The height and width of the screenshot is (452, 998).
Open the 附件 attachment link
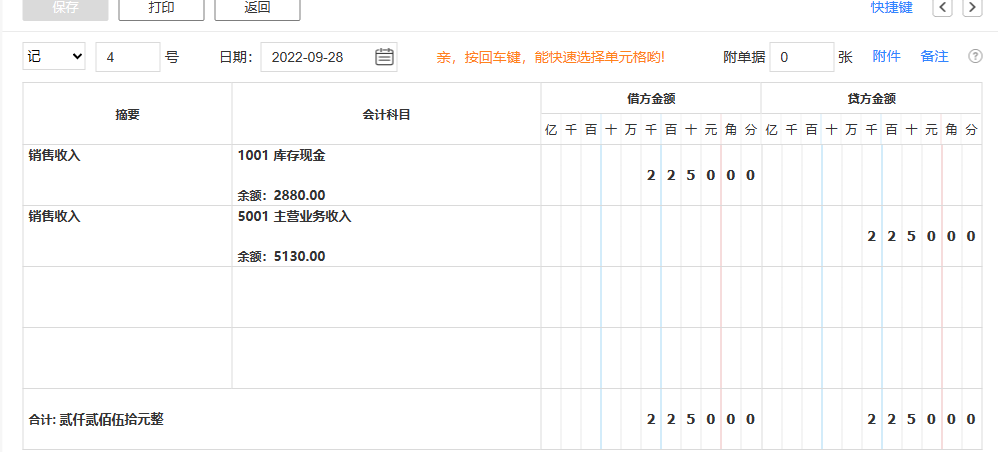(x=886, y=57)
